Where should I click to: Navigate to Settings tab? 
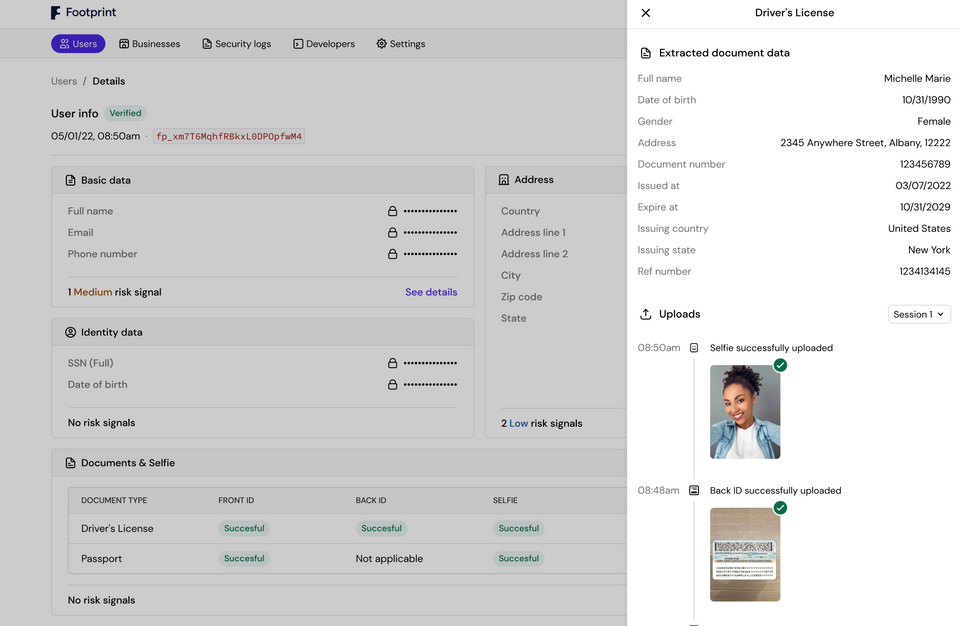(x=400, y=44)
